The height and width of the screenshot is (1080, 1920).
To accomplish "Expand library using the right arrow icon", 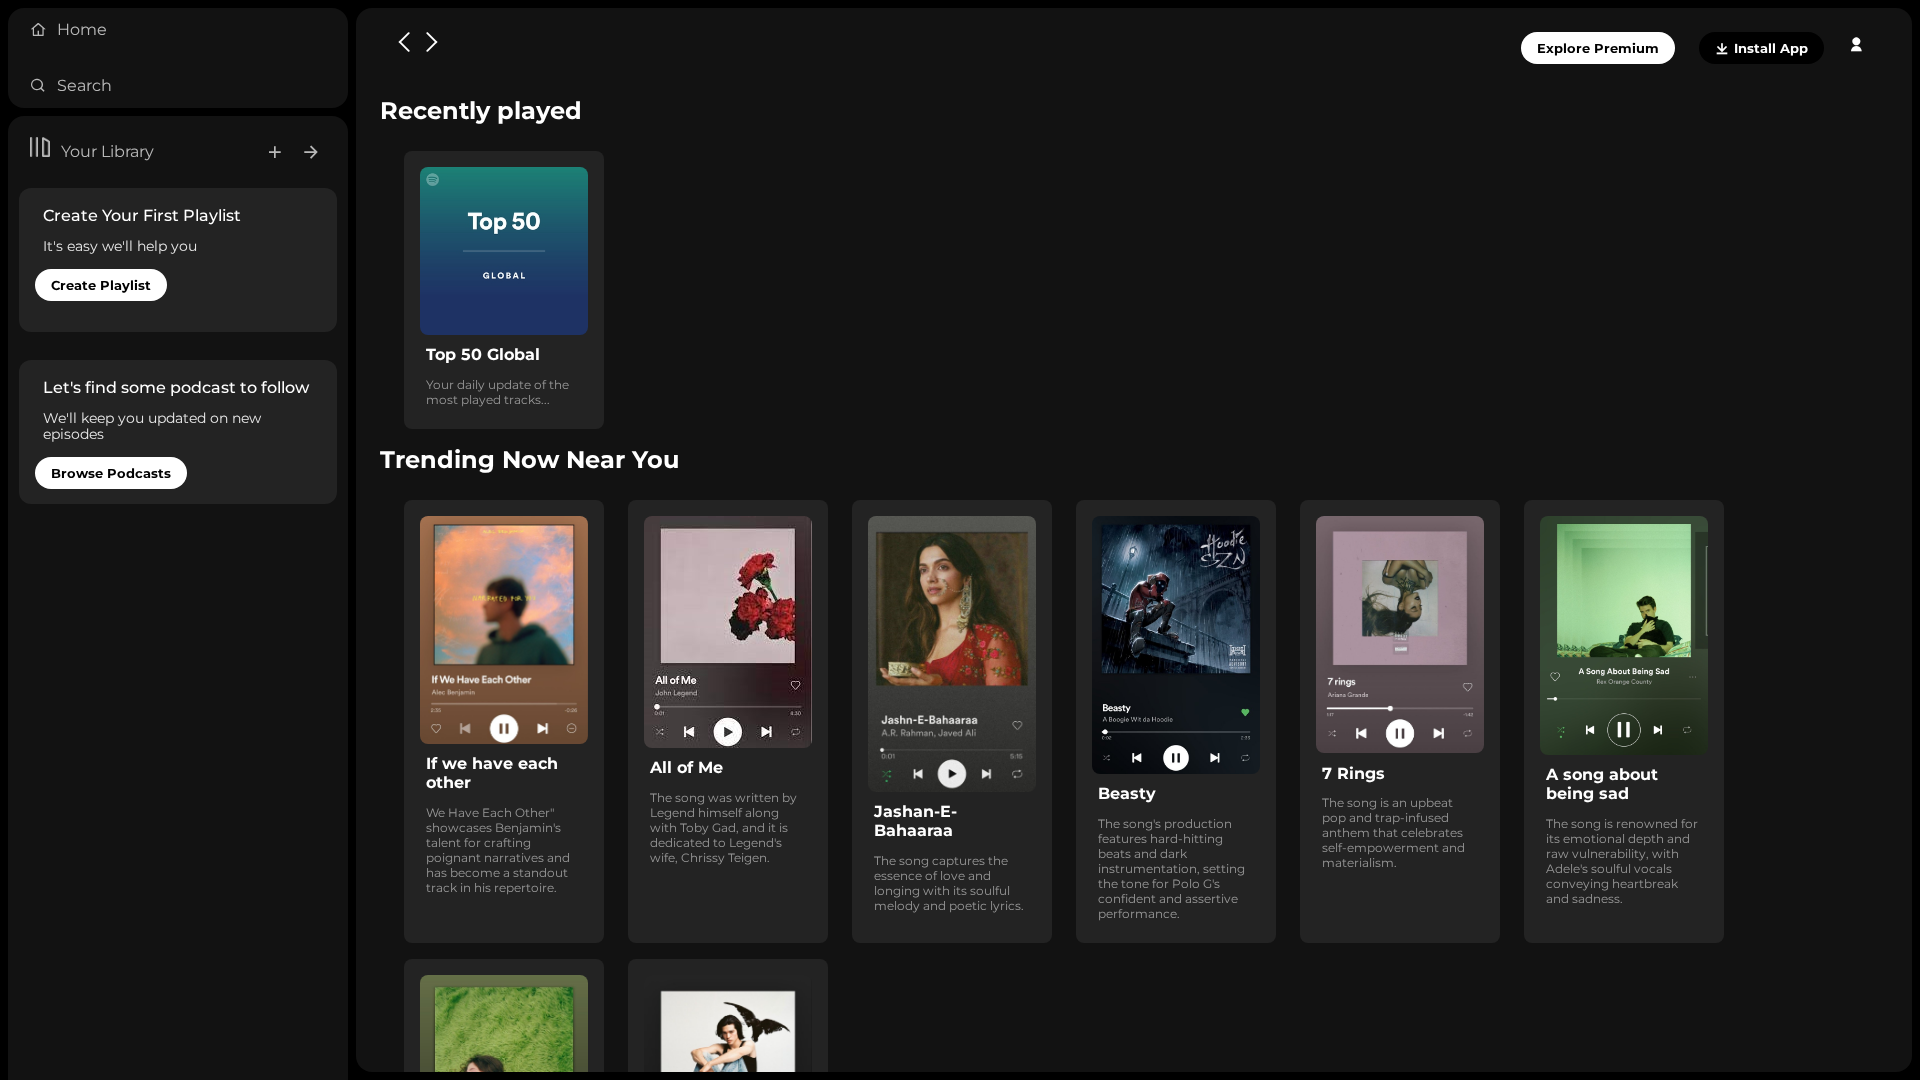I will (311, 152).
